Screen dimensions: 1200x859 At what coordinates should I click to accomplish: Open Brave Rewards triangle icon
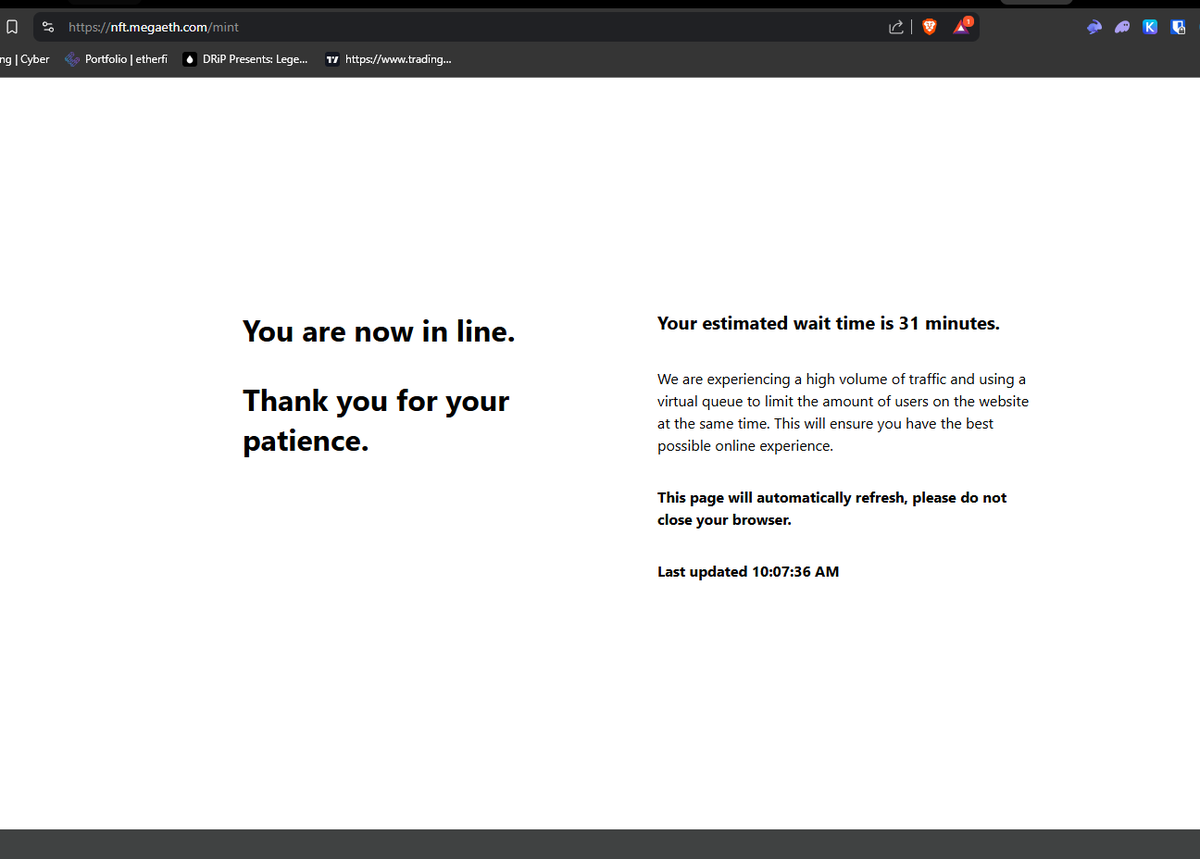[962, 26]
